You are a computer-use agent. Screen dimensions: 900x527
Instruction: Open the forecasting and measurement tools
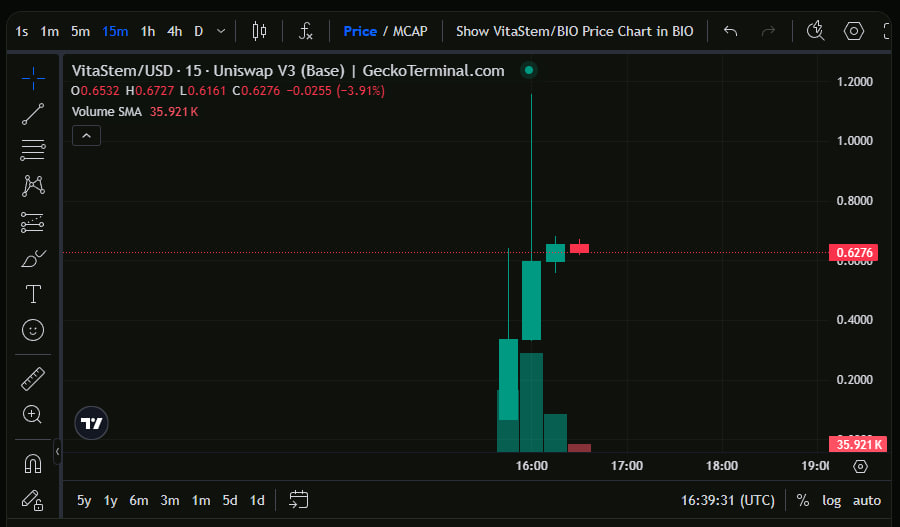[x=33, y=222]
